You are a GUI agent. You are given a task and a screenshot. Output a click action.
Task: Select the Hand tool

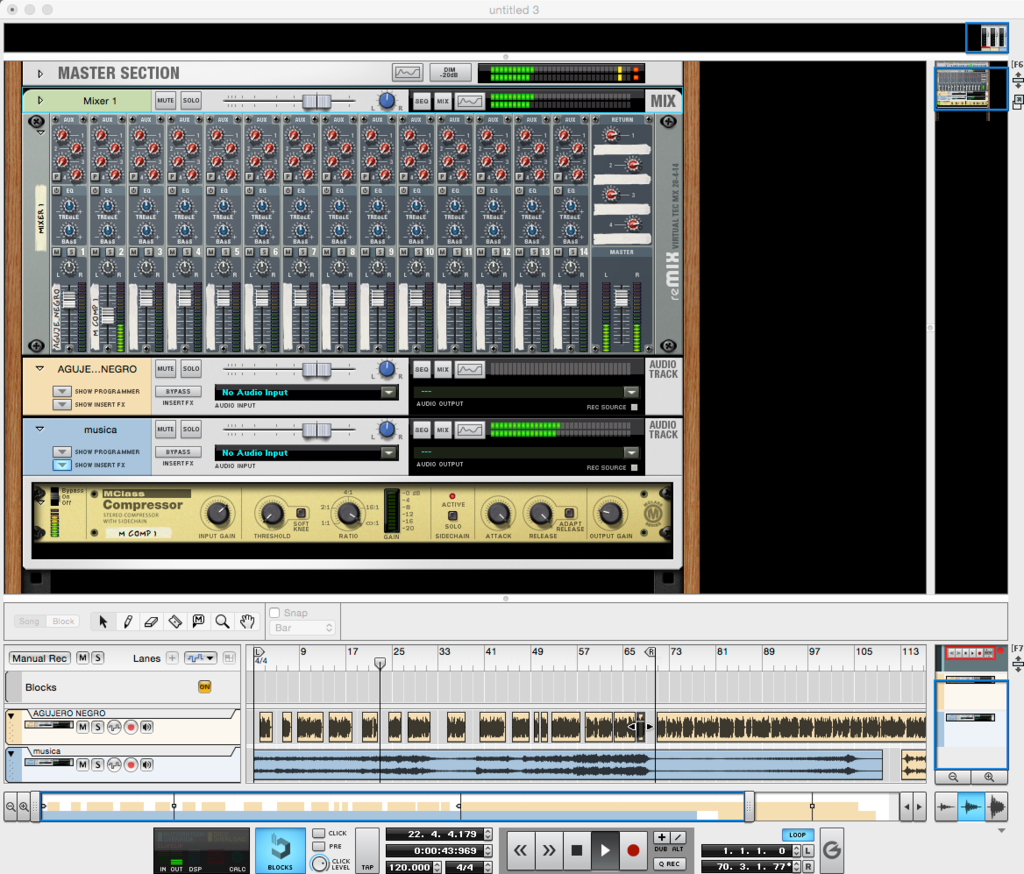click(x=247, y=621)
